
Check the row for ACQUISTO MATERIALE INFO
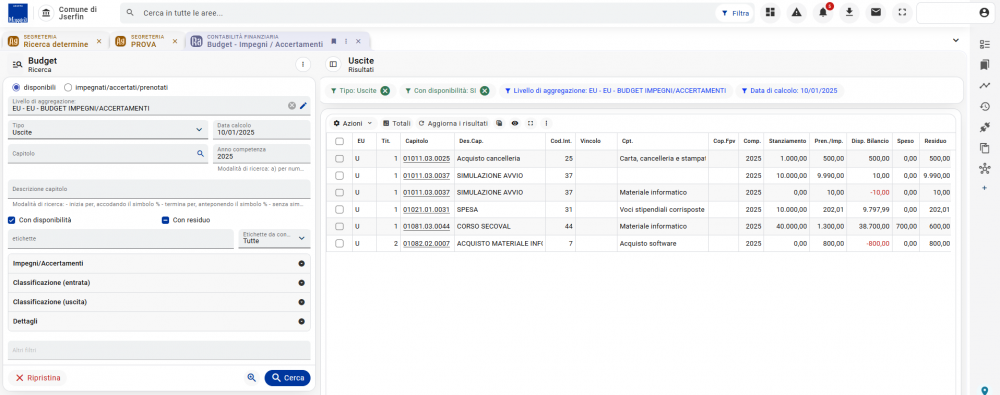point(339,243)
